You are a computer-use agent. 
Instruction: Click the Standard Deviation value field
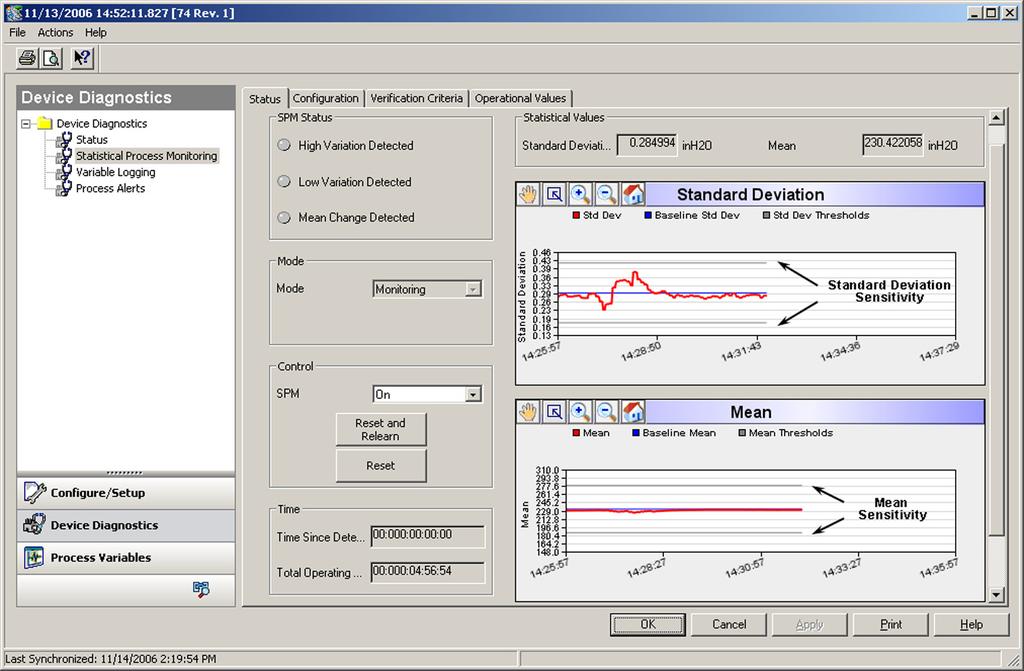coord(647,144)
